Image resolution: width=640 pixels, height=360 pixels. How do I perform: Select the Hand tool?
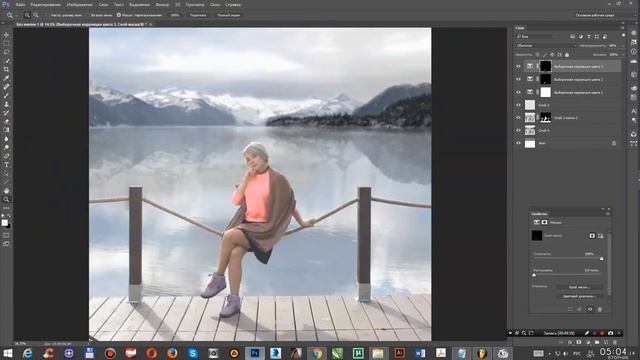point(6,191)
